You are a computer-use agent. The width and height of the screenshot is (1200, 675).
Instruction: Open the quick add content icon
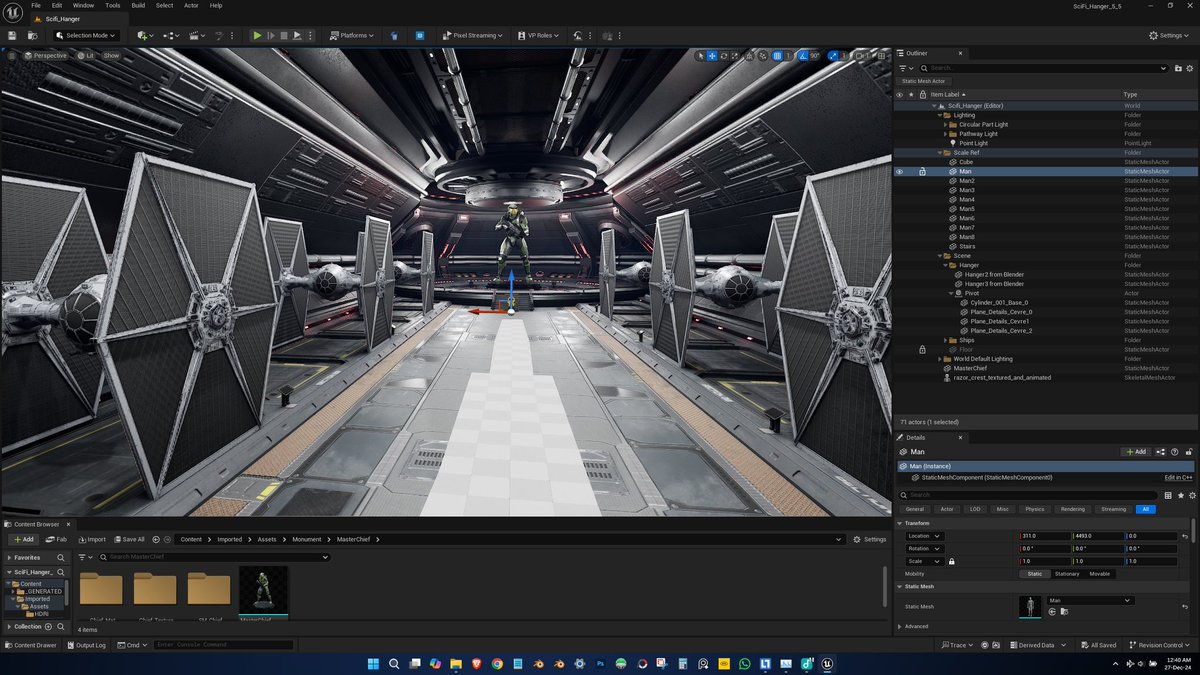coord(145,35)
